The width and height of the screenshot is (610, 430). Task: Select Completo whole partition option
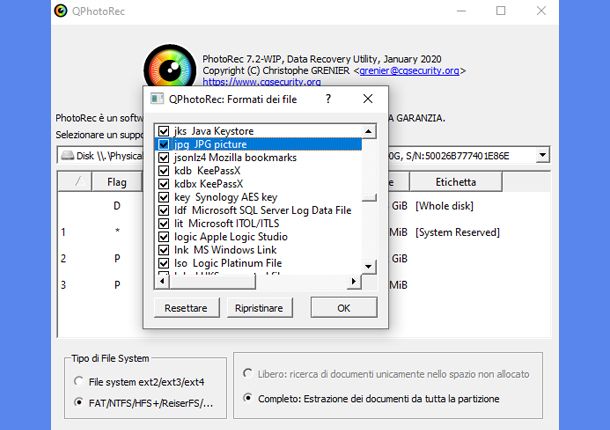pyautogui.click(x=371, y=398)
